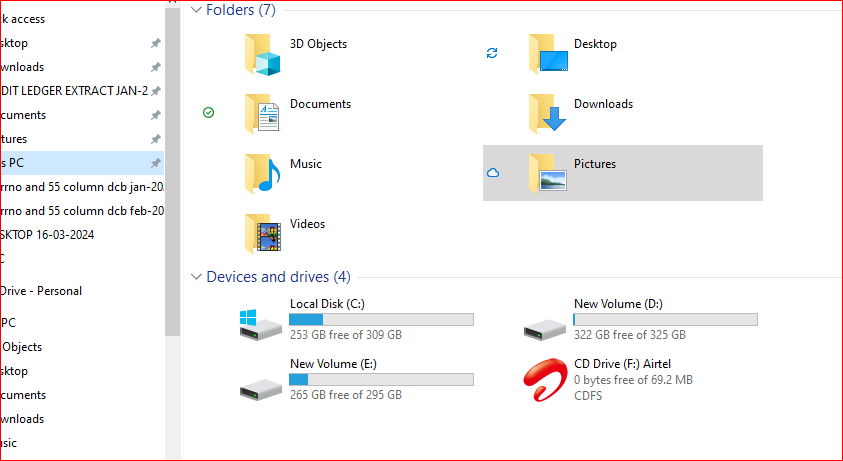Open the Desktop folder icon

(548, 53)
